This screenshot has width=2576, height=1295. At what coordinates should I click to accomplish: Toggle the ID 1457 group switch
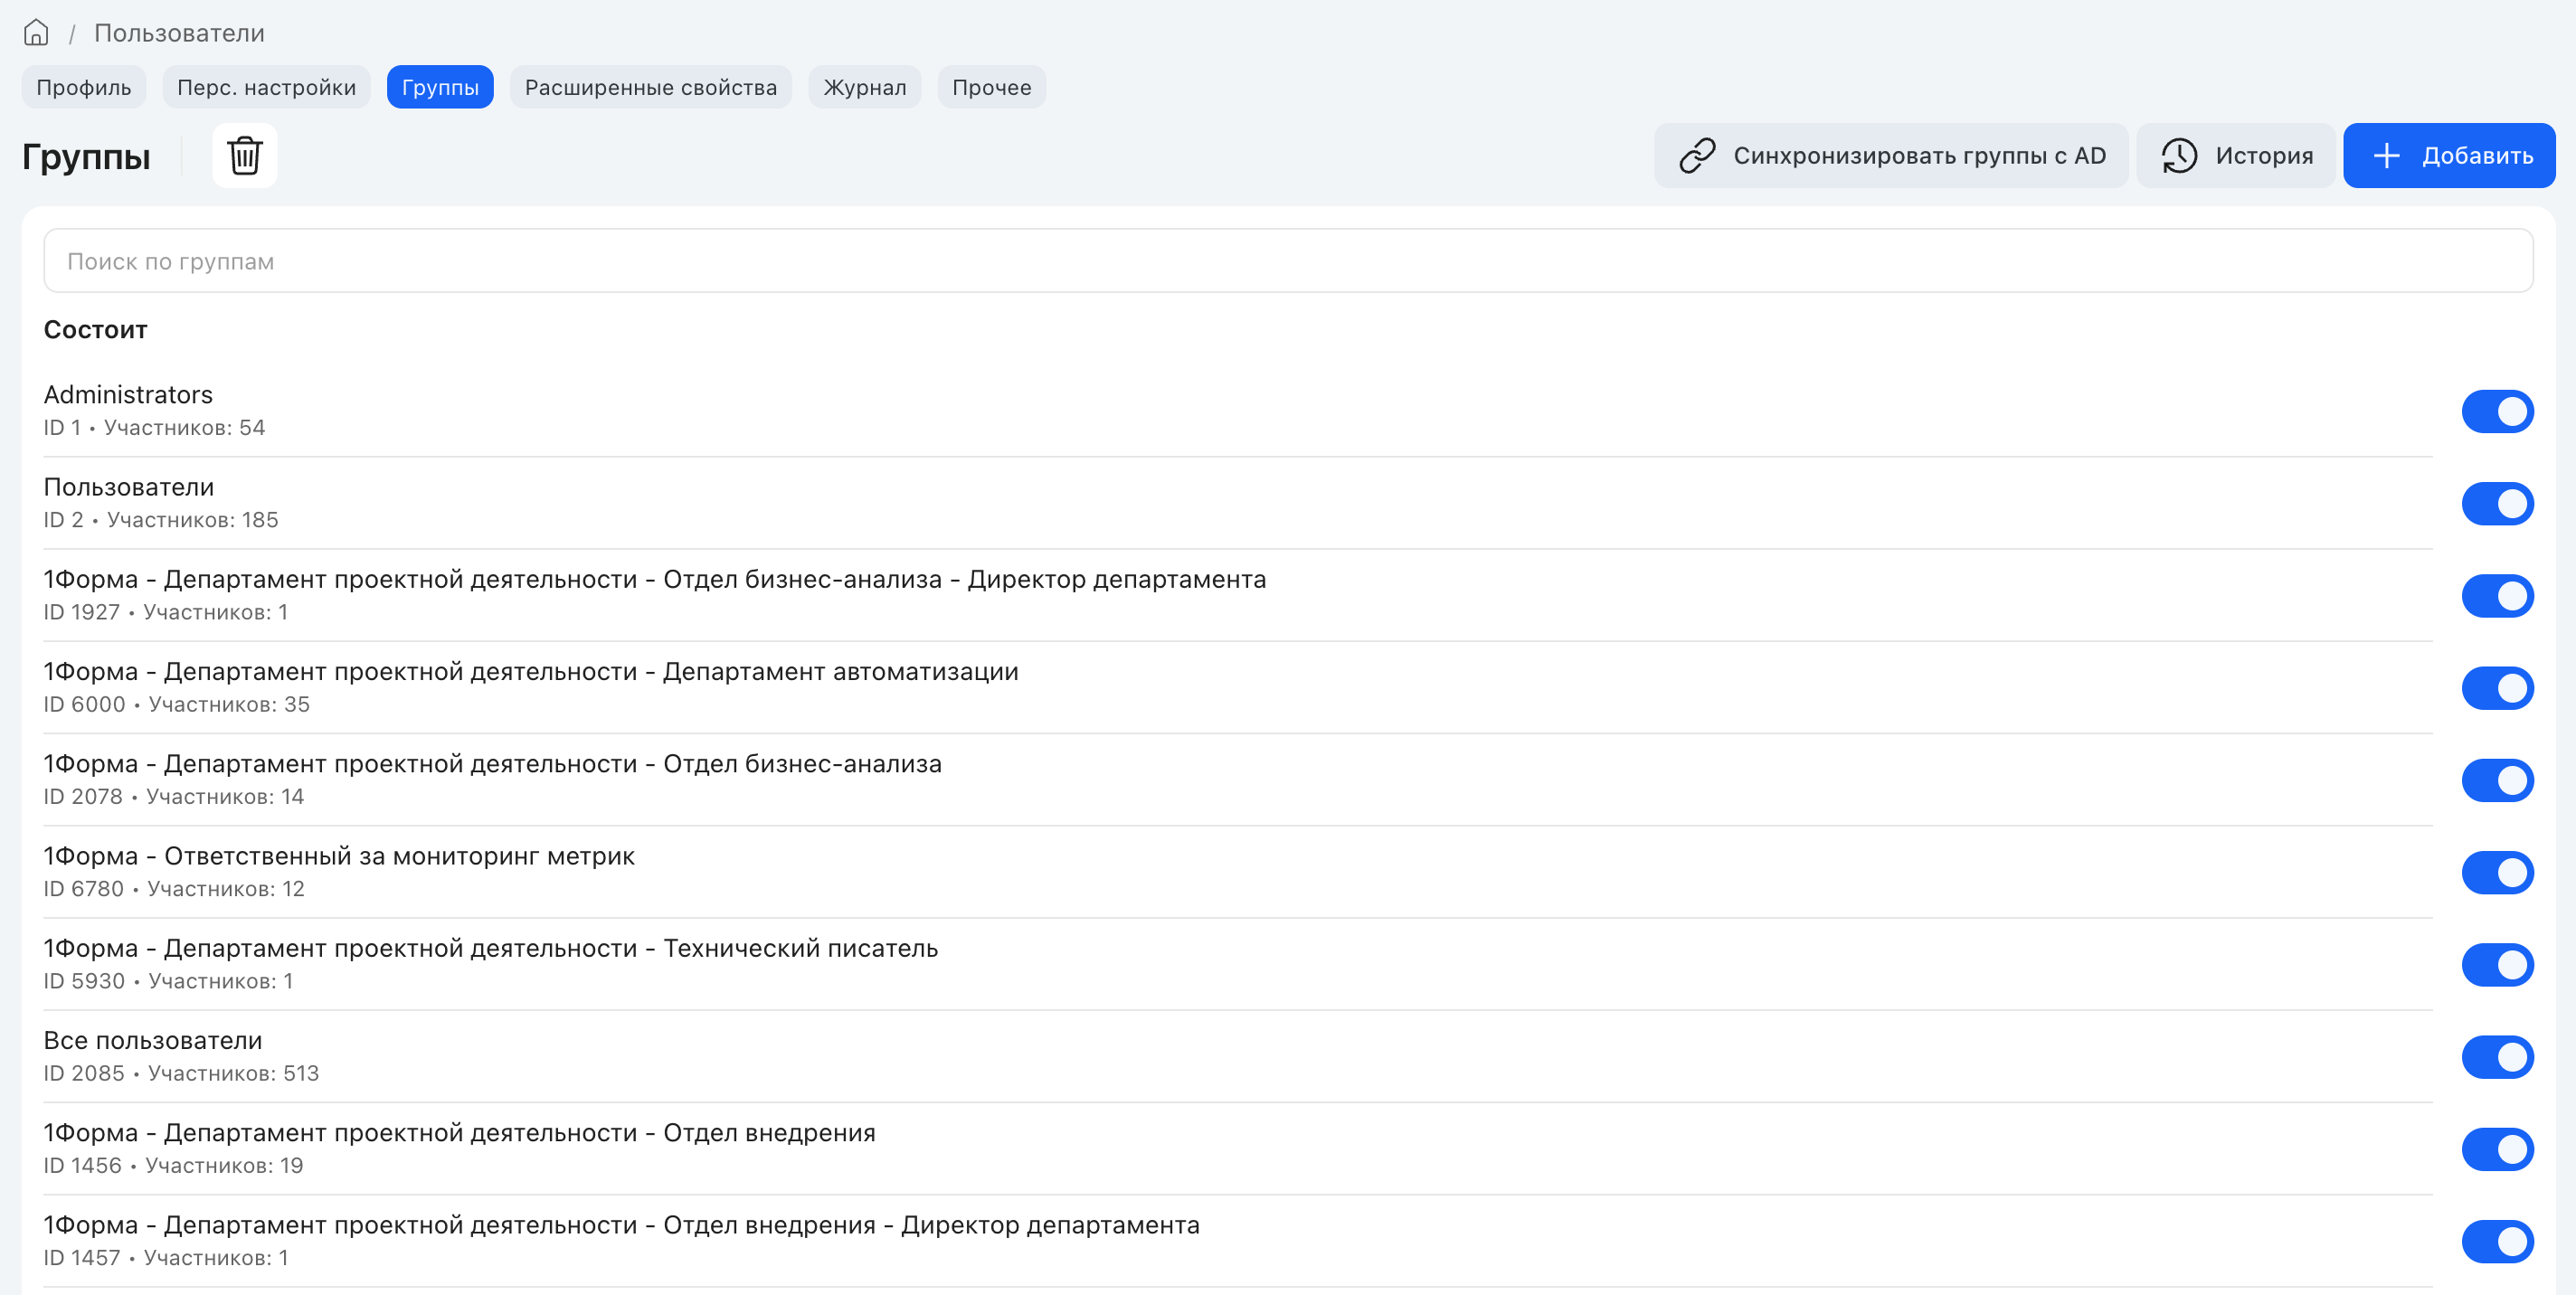(2498, 1242)
